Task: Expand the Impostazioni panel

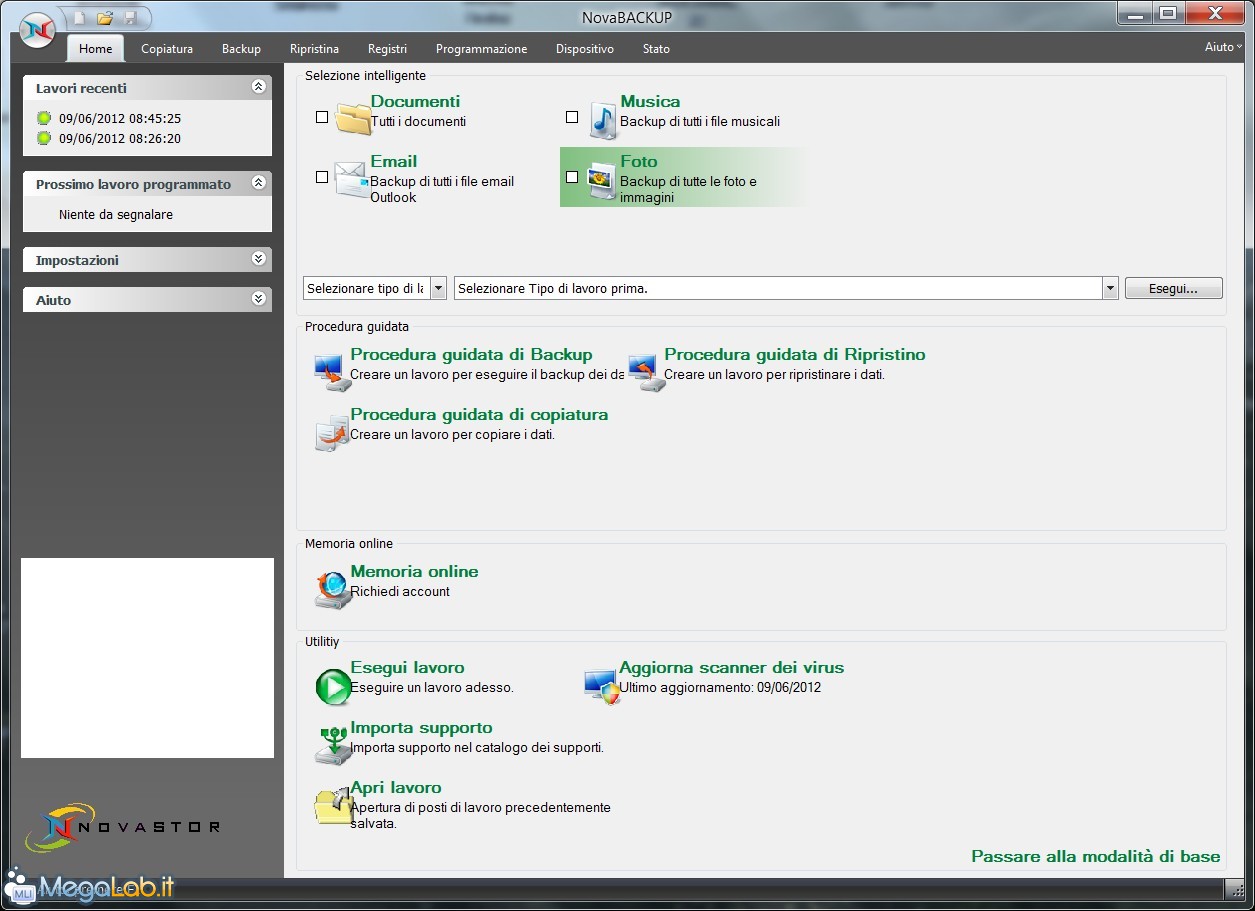Action: coord(259,259)
